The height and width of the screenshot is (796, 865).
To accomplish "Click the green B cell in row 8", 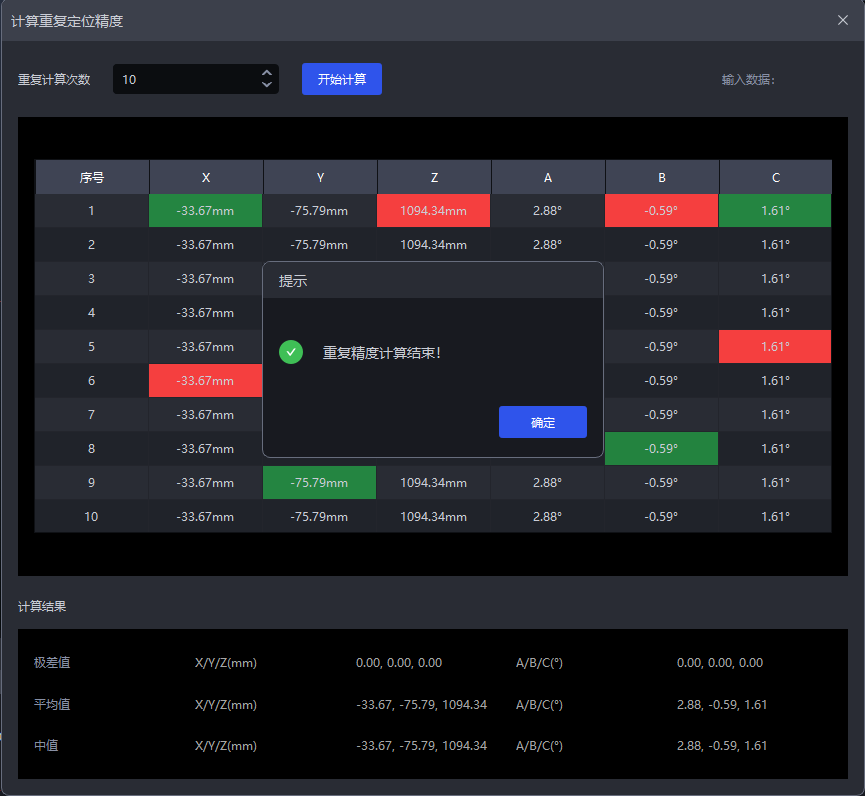I will [661, 449].
